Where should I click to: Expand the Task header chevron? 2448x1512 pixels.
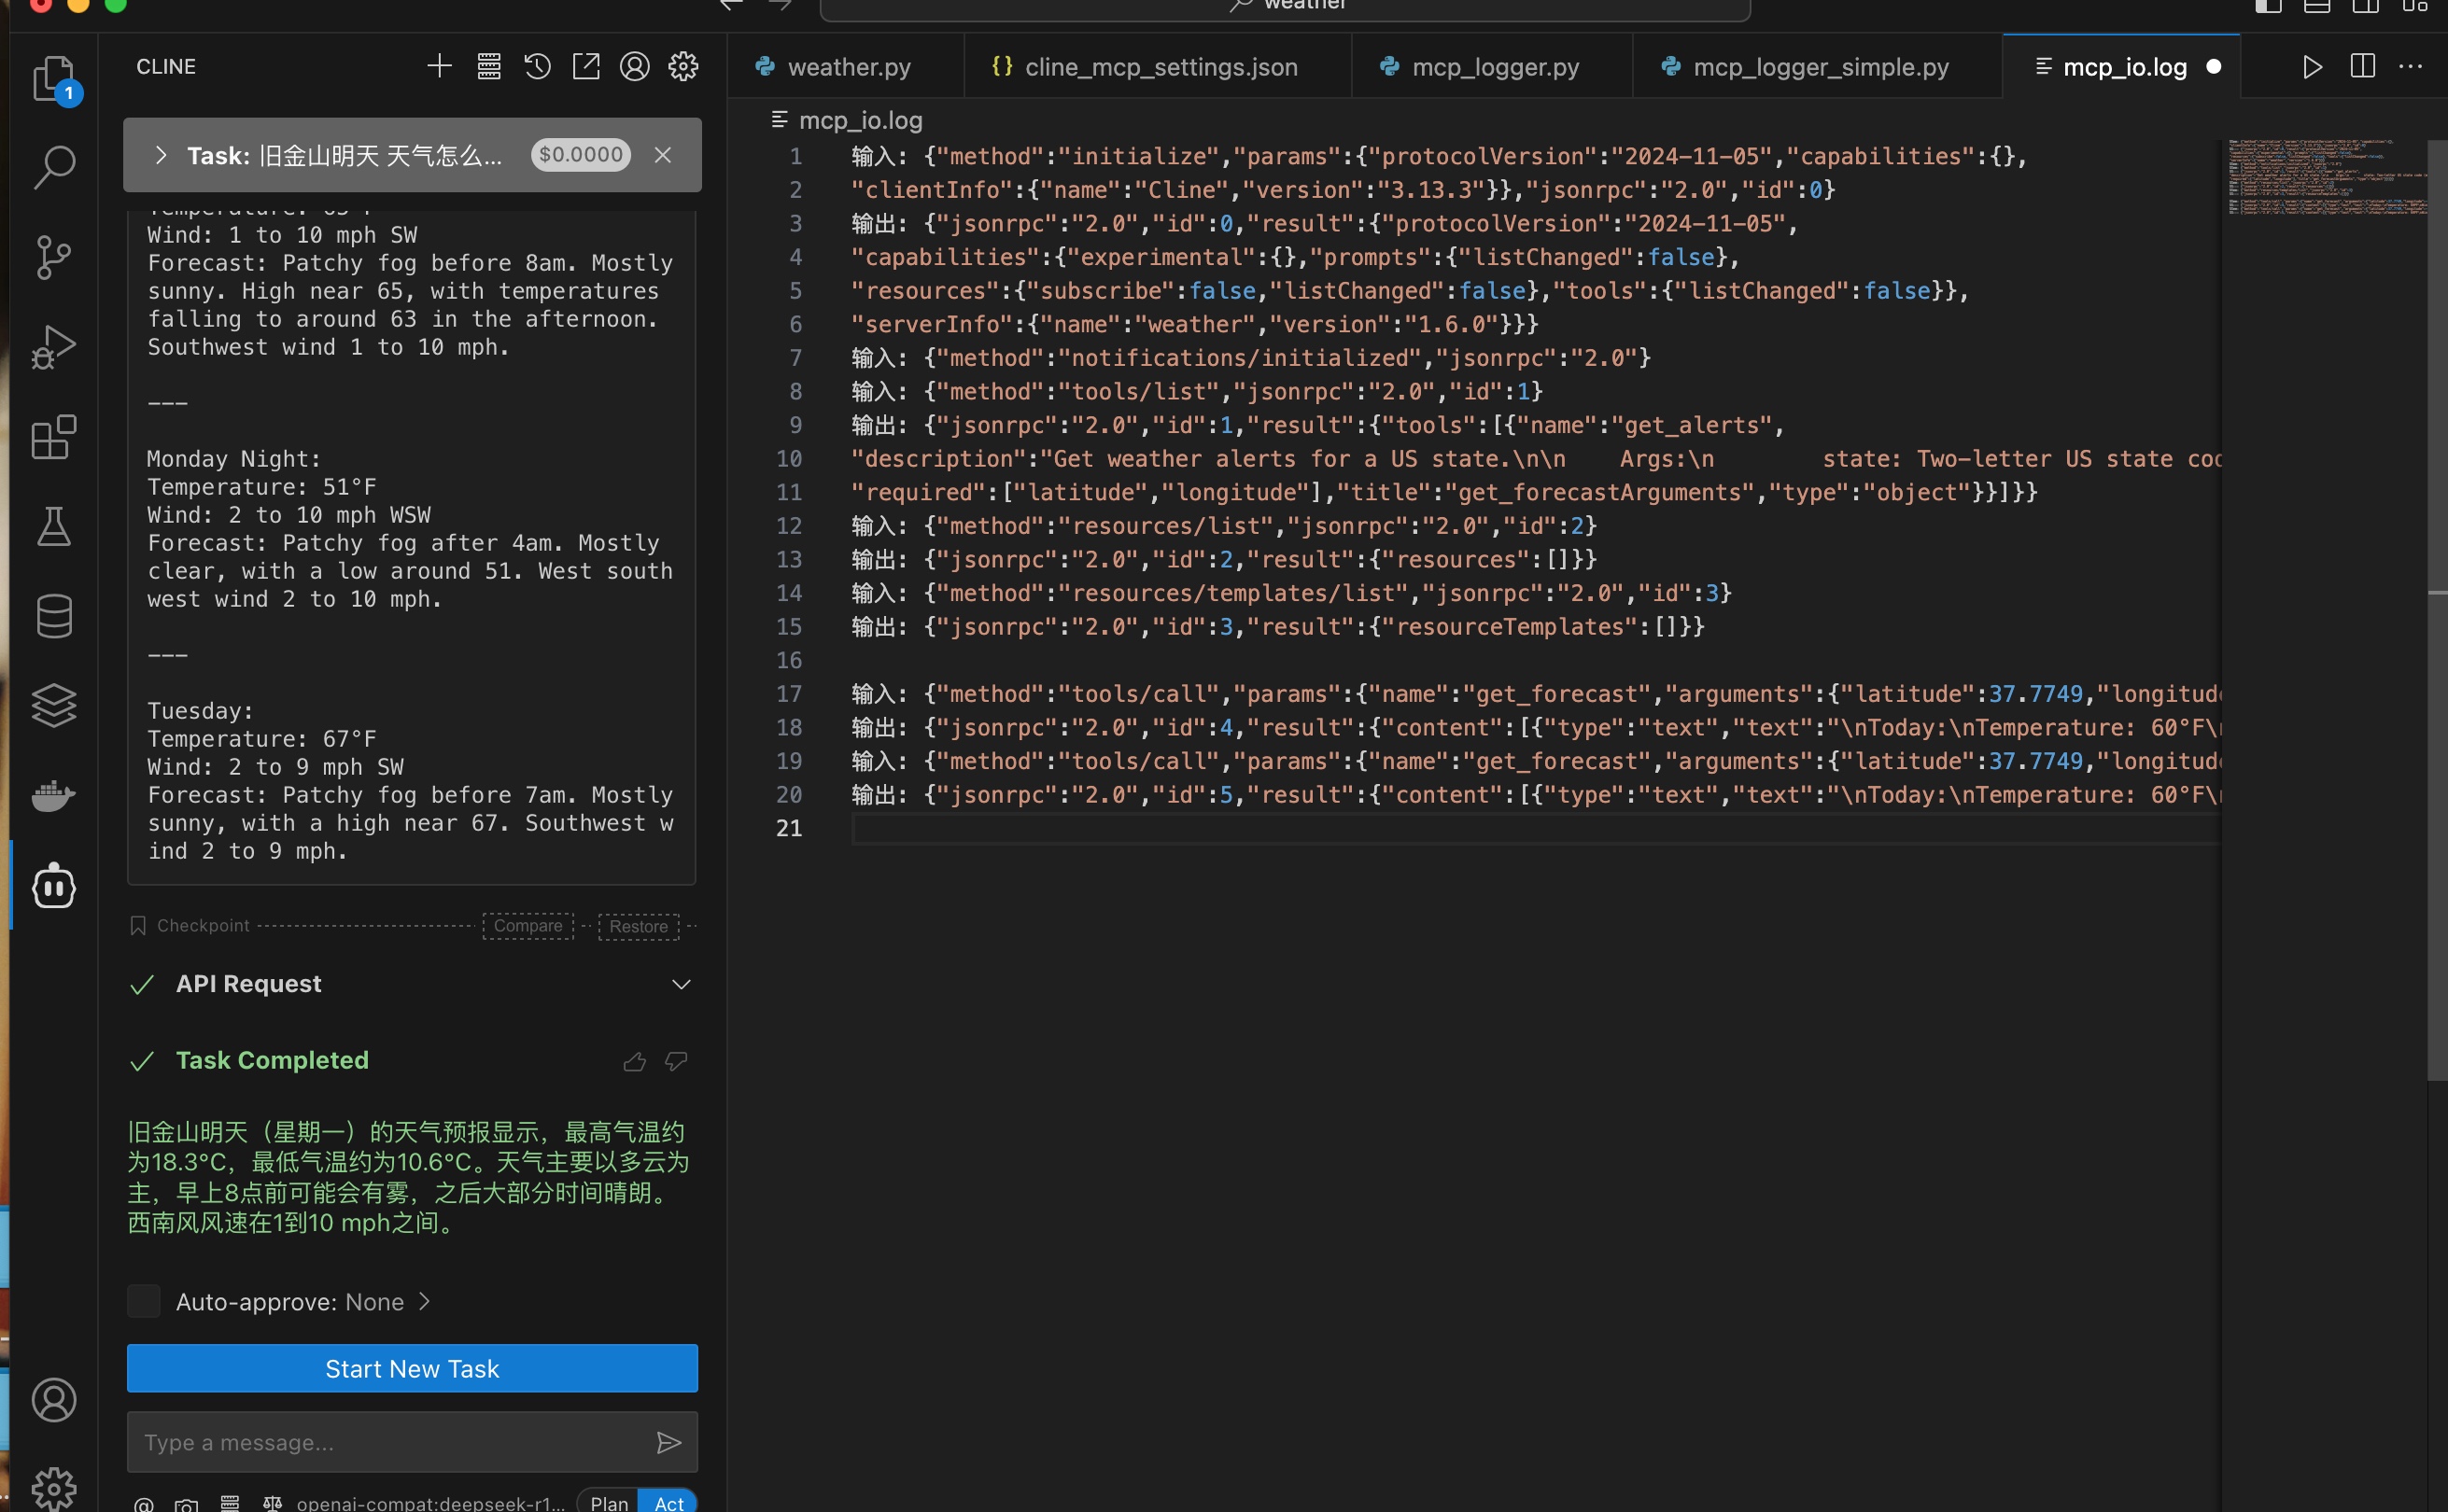tap(160, 155)
